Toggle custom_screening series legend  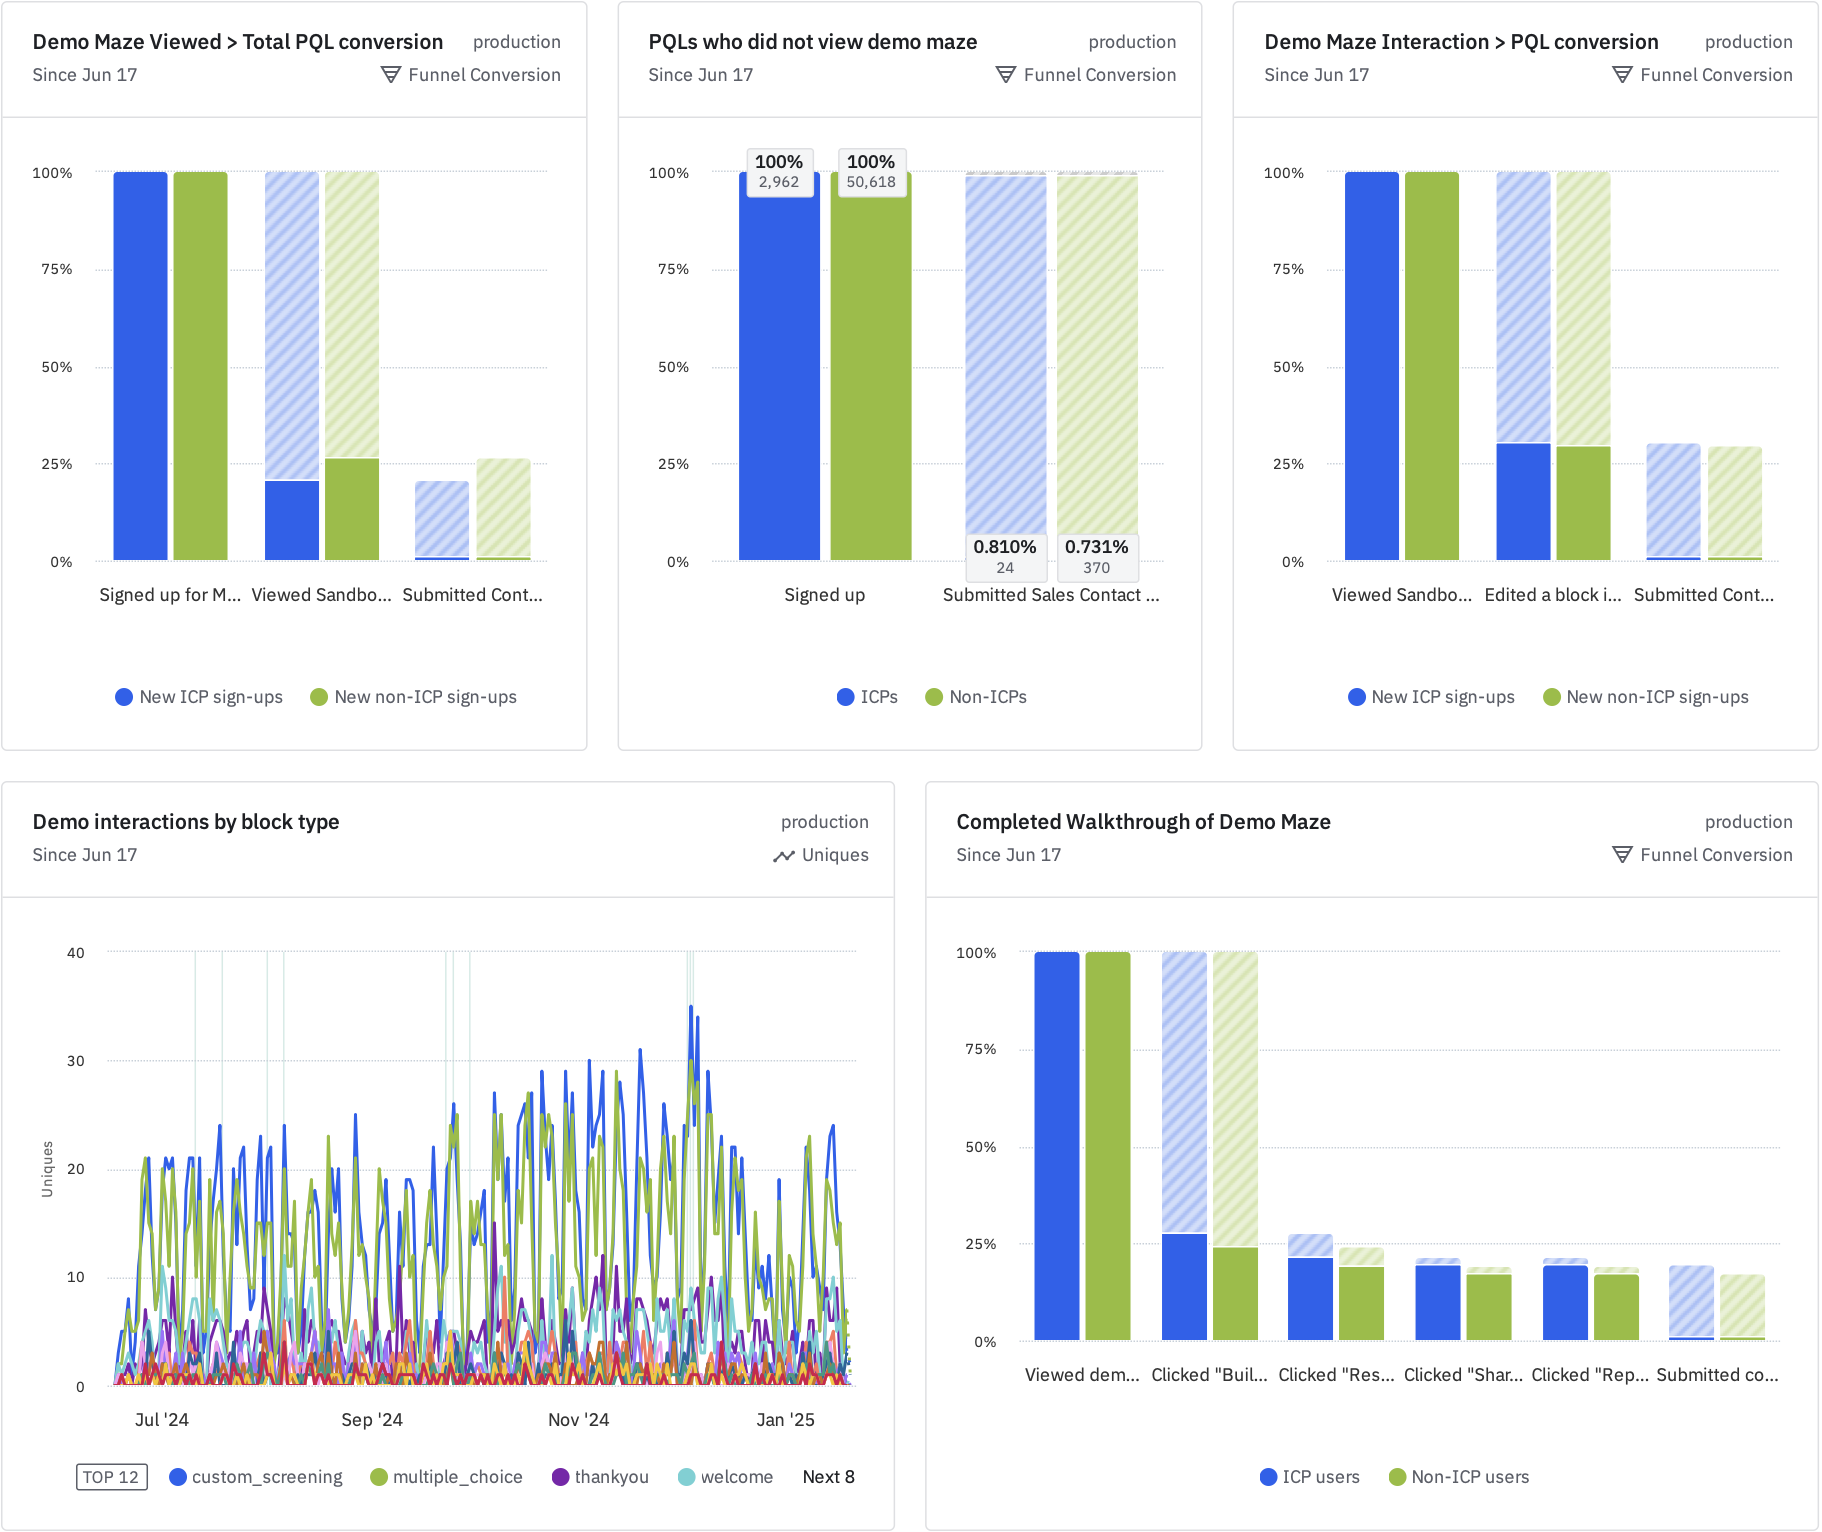click(256, 1477)
